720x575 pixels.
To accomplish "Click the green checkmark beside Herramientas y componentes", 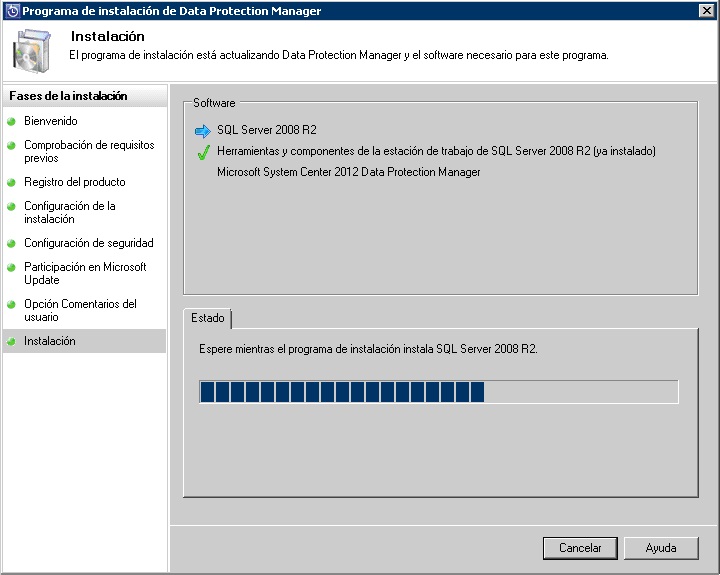I will point(203,152).
